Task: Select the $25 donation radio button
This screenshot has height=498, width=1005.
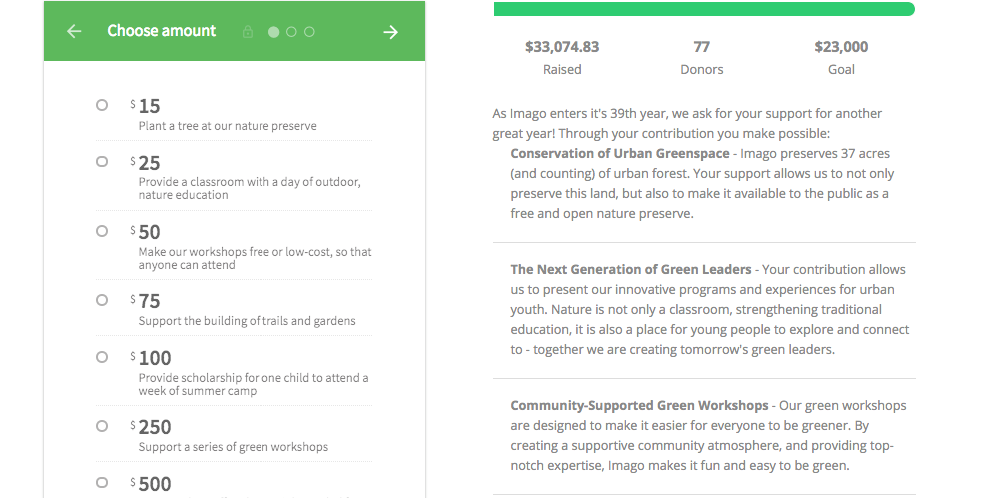Action: point(102,162)
